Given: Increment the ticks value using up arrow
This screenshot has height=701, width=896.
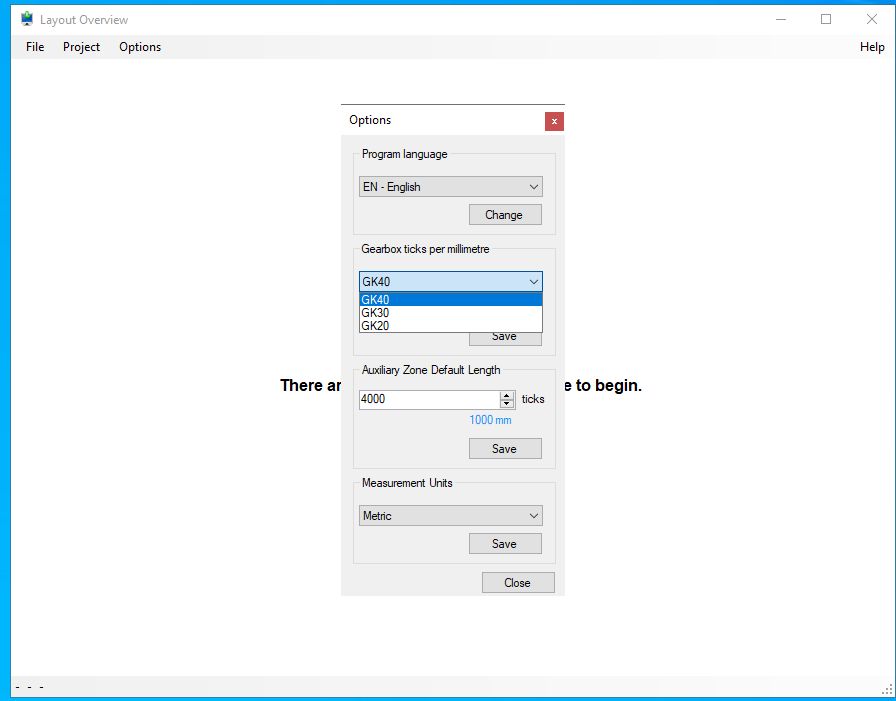Looking at the screenshot, I should [x=507, y=395].
